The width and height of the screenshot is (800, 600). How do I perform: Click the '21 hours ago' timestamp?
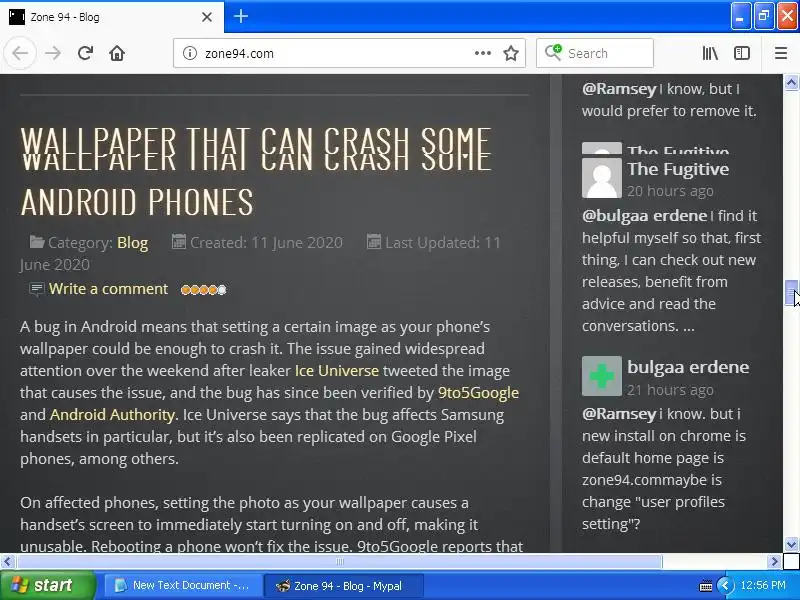click(x=670, y=390)
